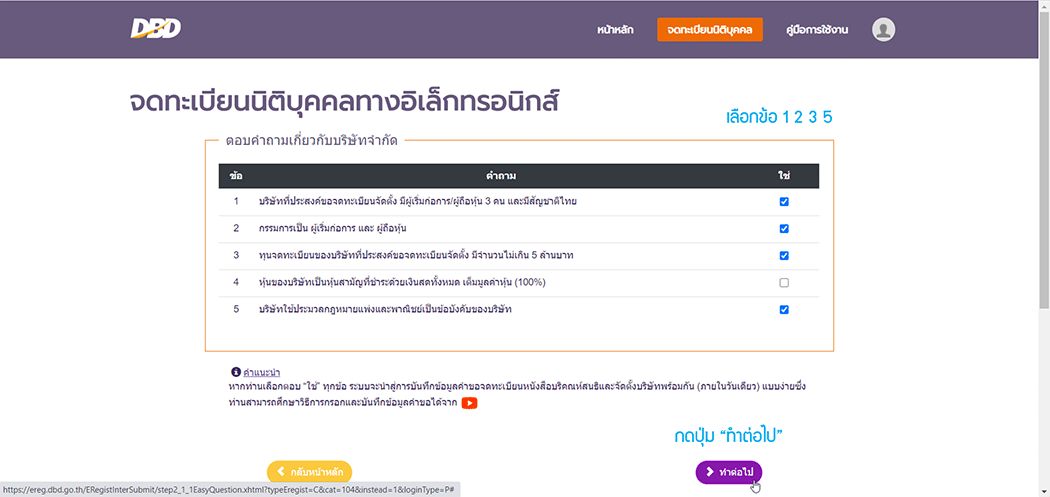Click the section legend ตอบคำถามเกี่ยวกับบริษัทจำกัด
The height and width of the screenshot is (497, 1050).
click(x=311, y=141)
